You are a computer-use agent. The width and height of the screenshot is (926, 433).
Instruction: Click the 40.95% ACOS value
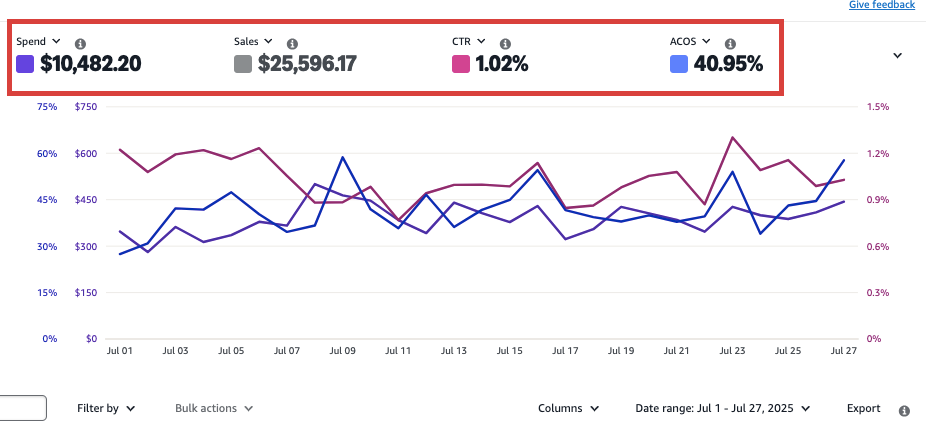[728, 64]
